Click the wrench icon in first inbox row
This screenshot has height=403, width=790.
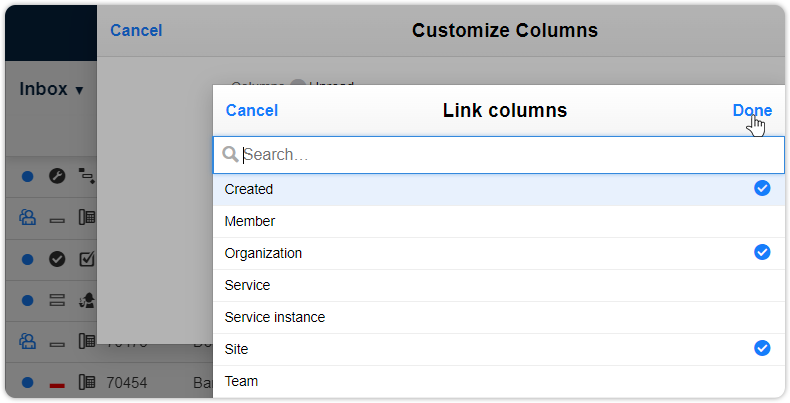point(57,176)
